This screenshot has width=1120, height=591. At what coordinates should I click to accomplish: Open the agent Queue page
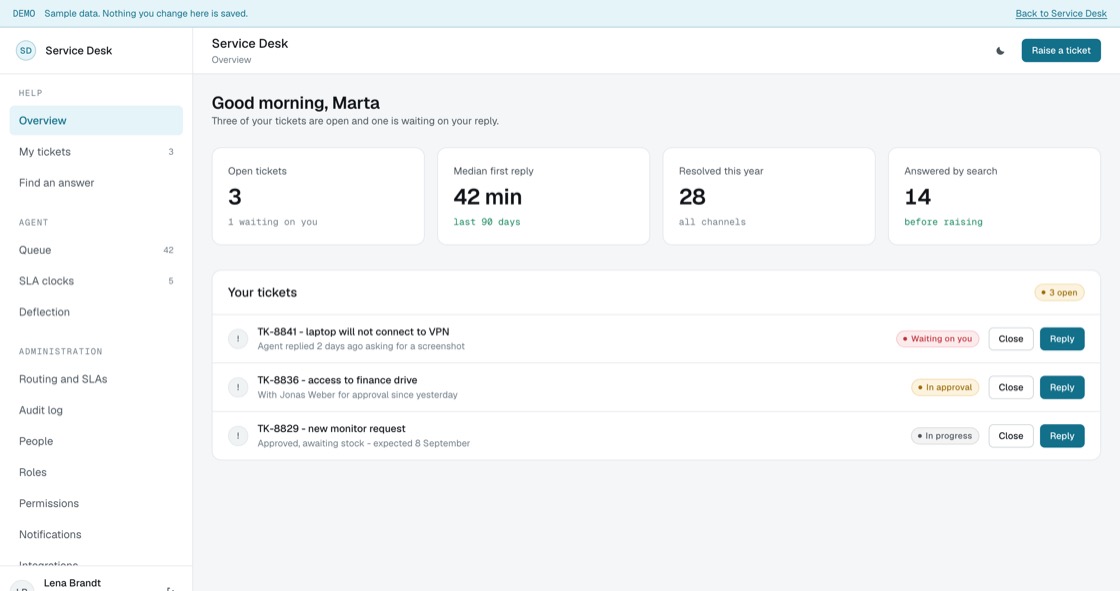point(96,250)
